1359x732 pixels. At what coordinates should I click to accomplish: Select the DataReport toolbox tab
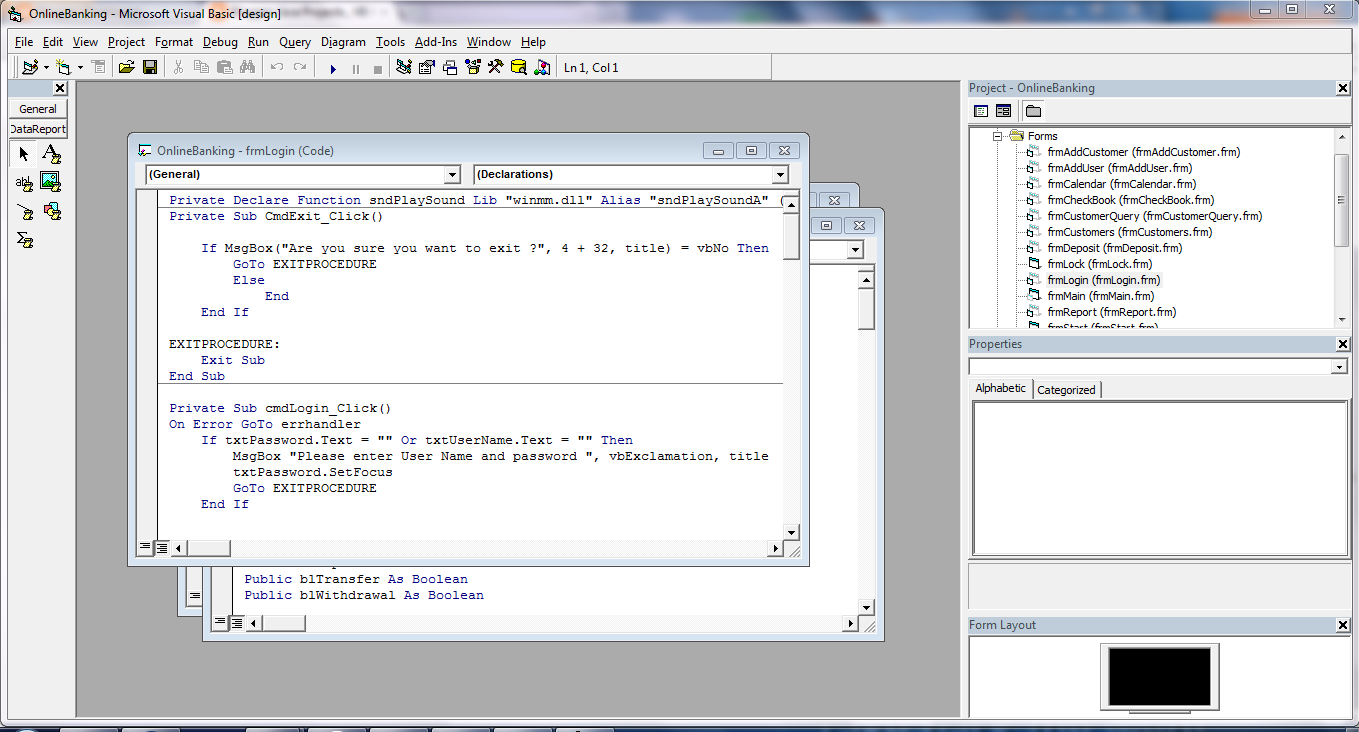click(38, 129)
